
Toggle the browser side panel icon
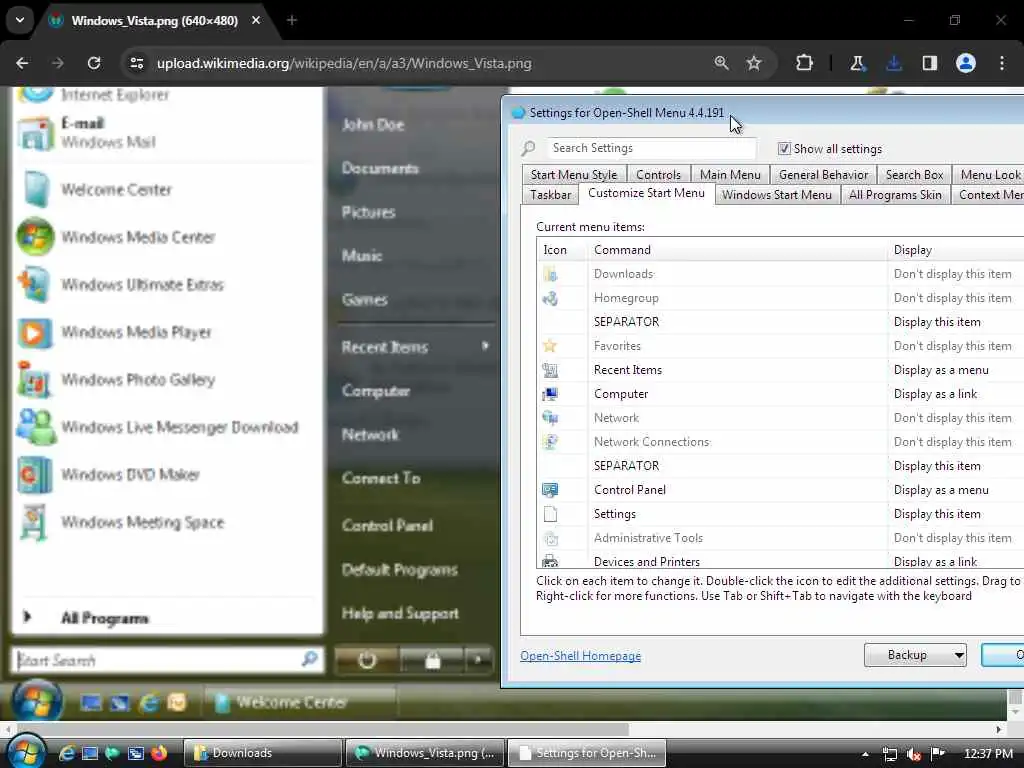[929, 63]
